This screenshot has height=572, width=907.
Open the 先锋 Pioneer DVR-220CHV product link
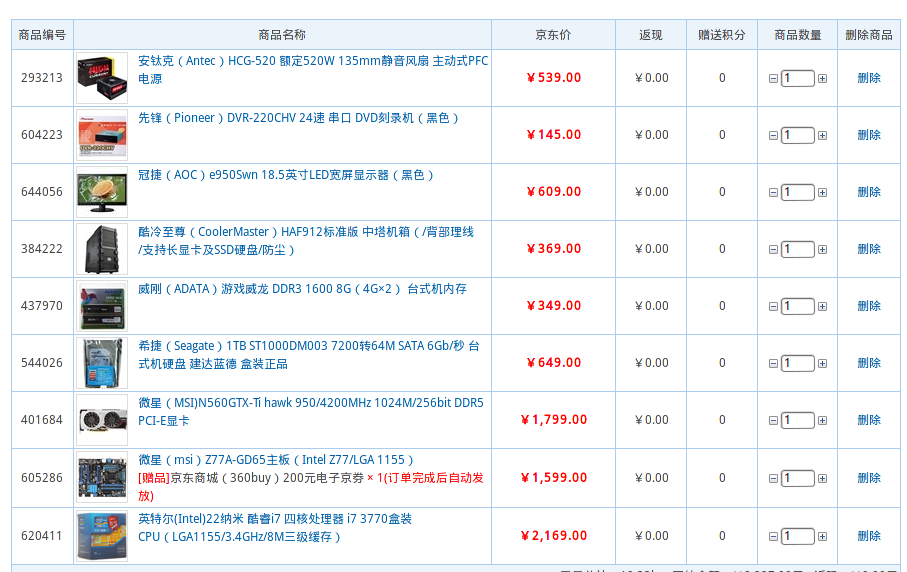(298, 118)
